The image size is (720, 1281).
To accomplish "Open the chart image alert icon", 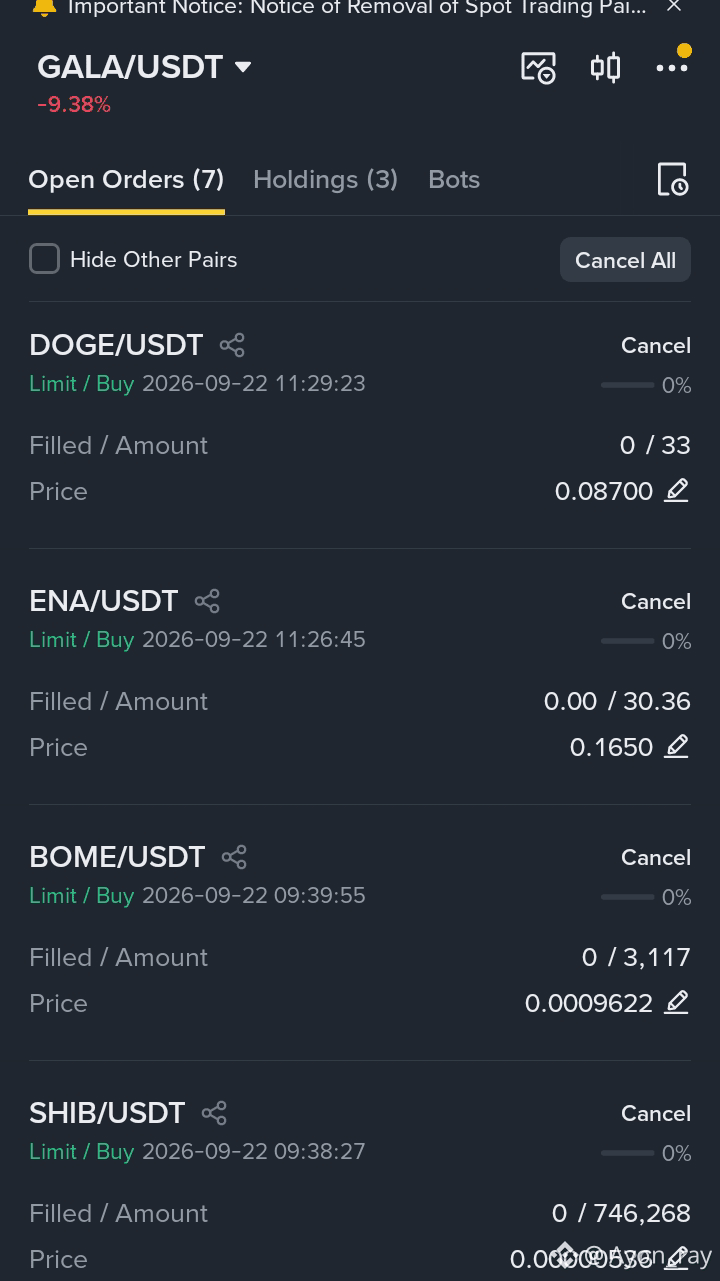I will pos(538,68).
